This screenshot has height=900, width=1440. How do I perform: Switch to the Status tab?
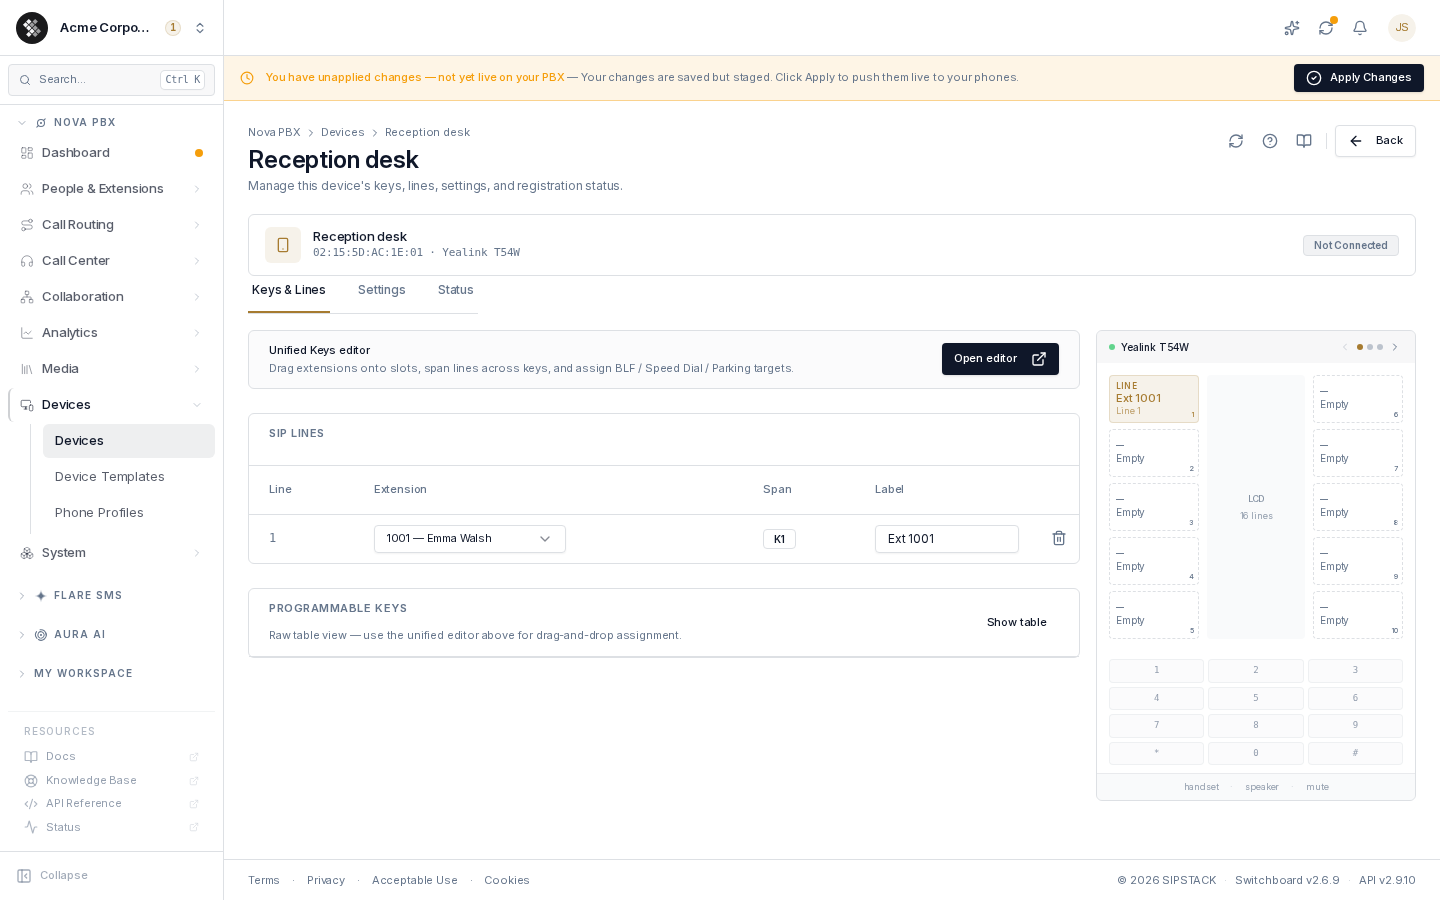455,290
